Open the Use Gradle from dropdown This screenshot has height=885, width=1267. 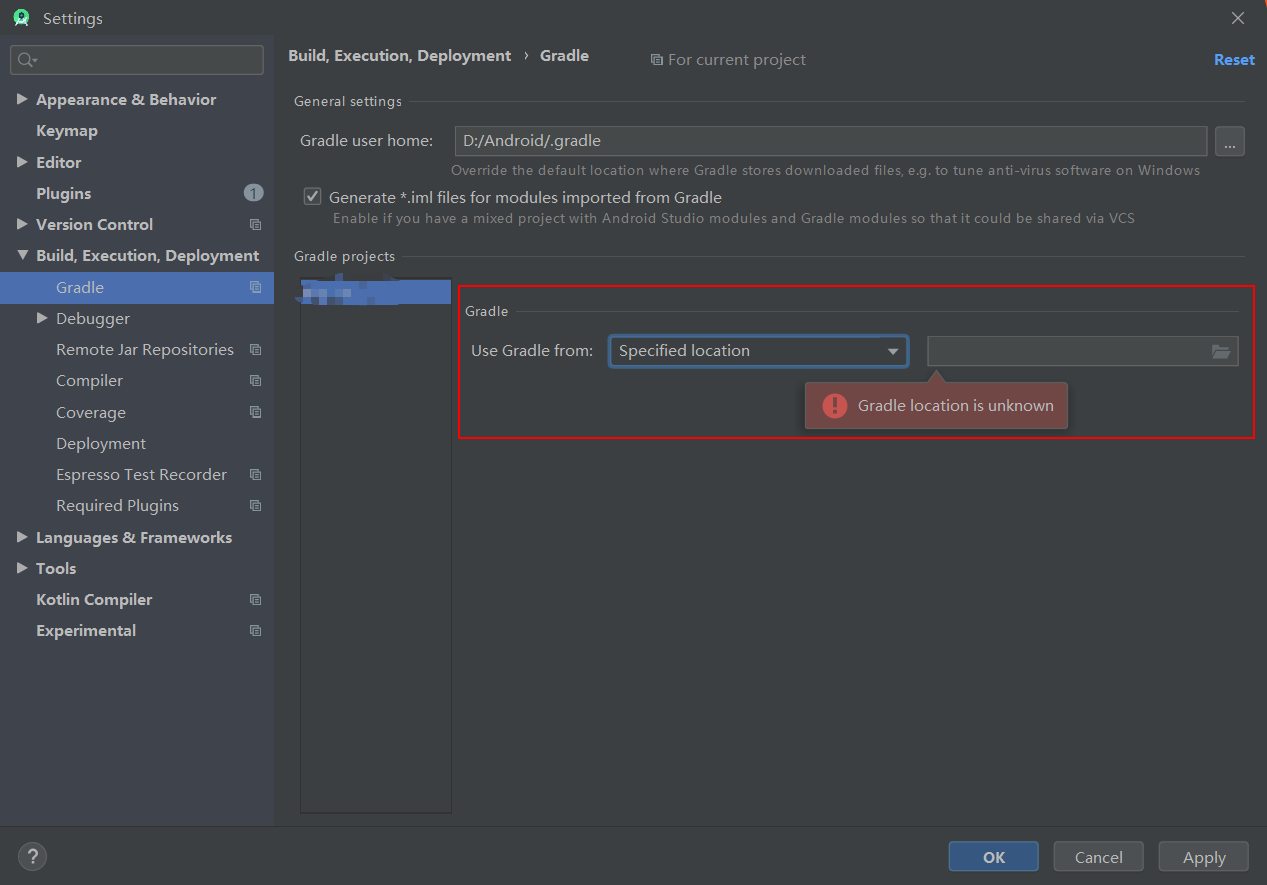point(758,351)
